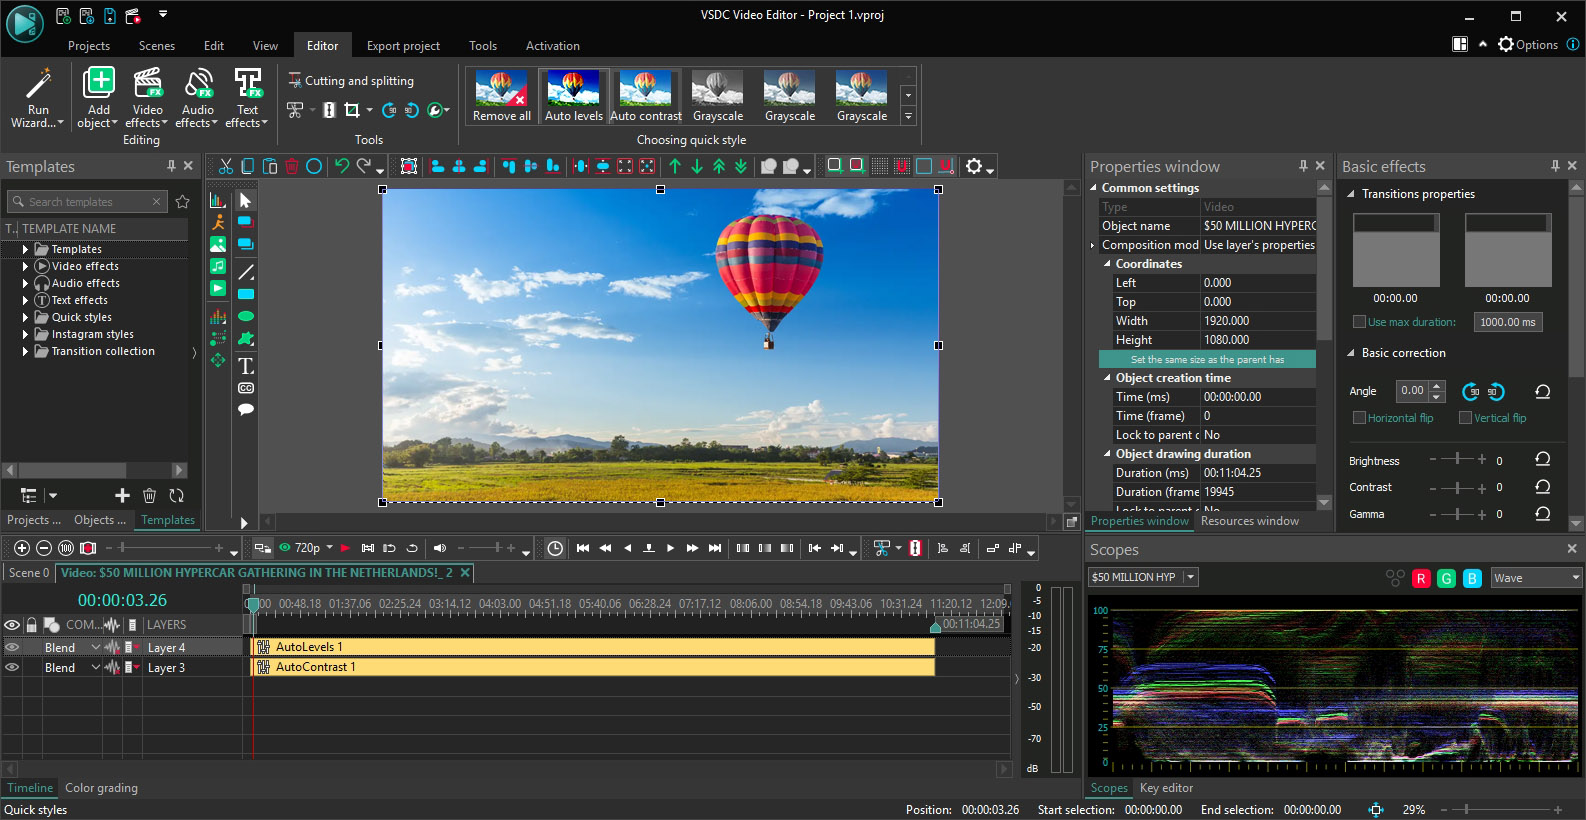This screenshot has width=1586, height=820.
Task: Click the Undo arrow in the editor toolbar
Action: click(342, 166)
